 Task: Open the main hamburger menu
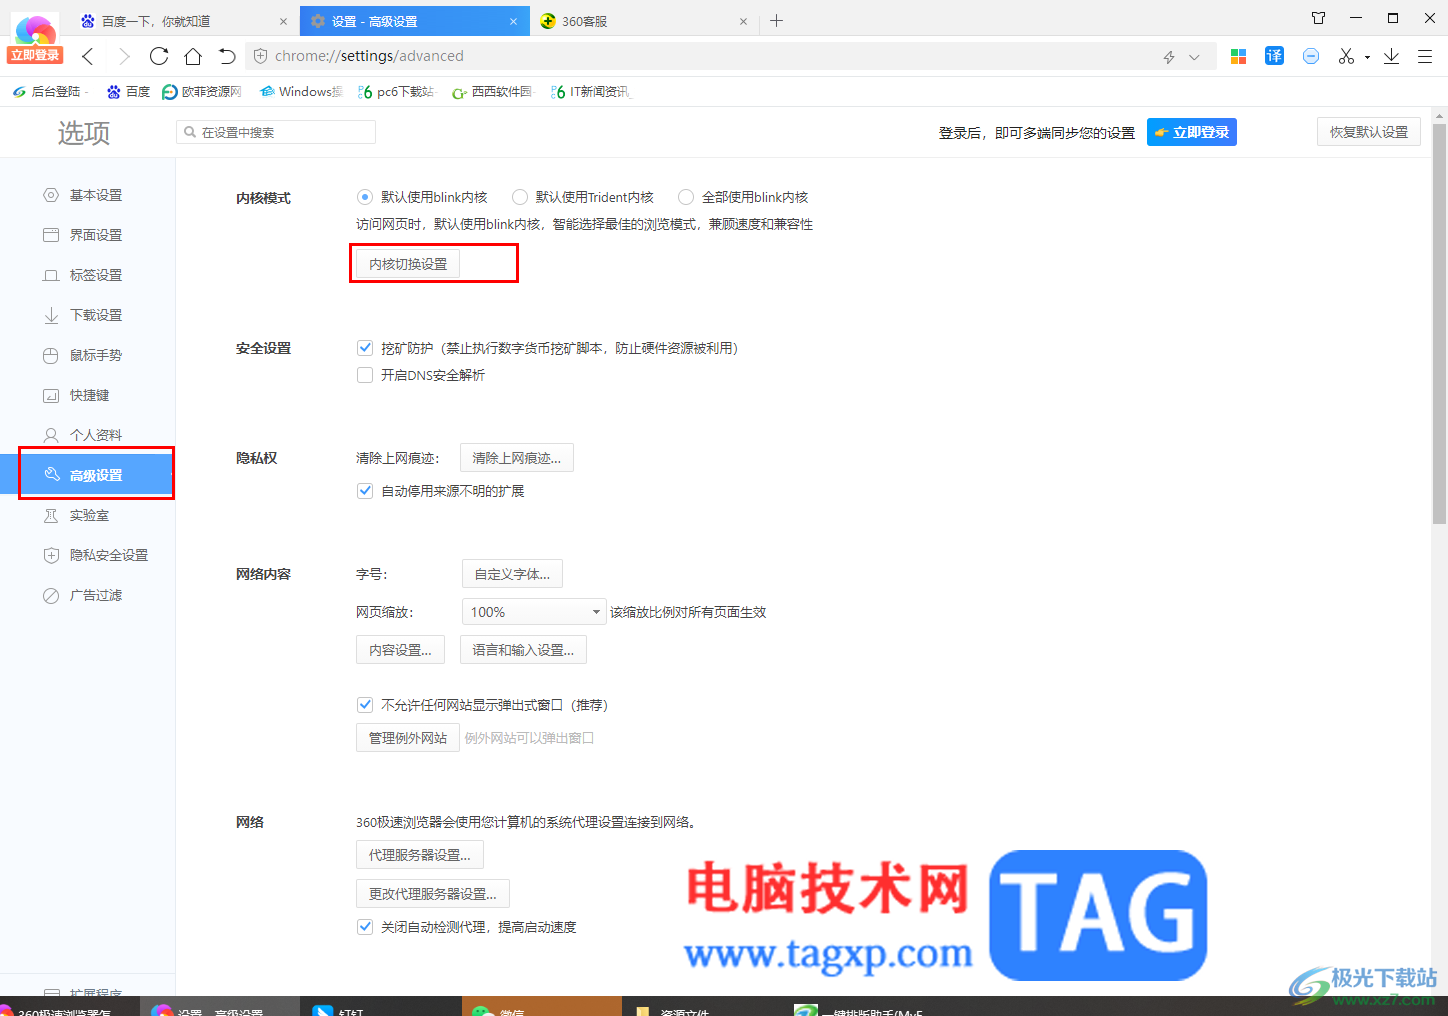[1425, 56]
